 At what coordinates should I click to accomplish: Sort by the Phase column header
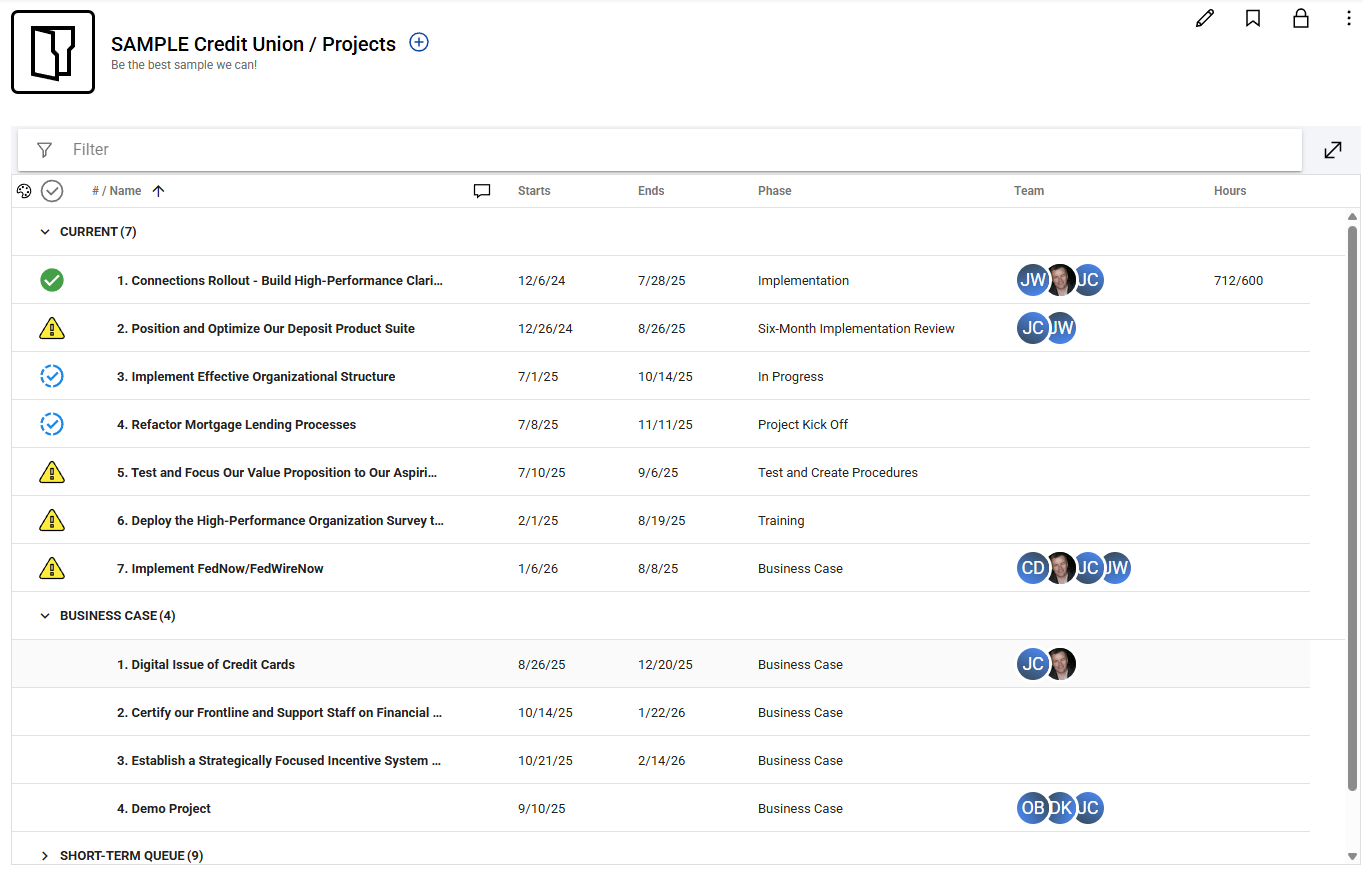click(x=774, y=191)
